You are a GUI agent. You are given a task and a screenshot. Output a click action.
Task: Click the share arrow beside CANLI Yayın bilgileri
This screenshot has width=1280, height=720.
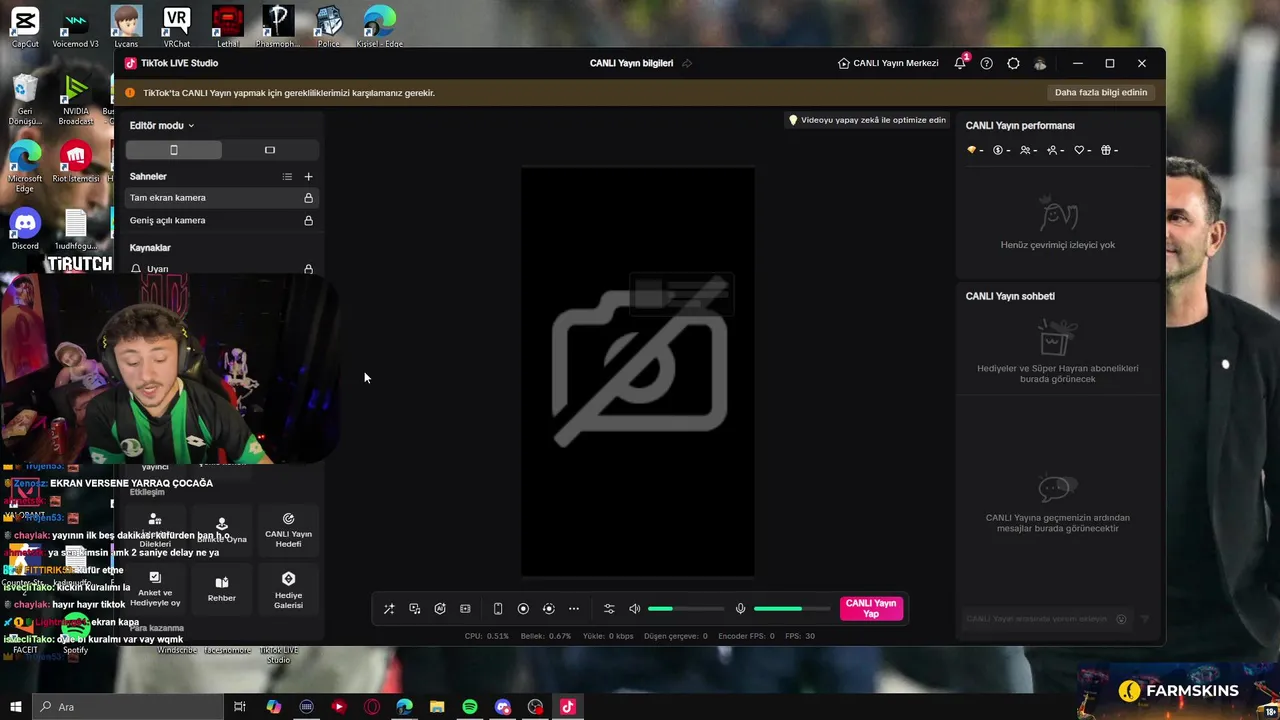click(687, 63)
